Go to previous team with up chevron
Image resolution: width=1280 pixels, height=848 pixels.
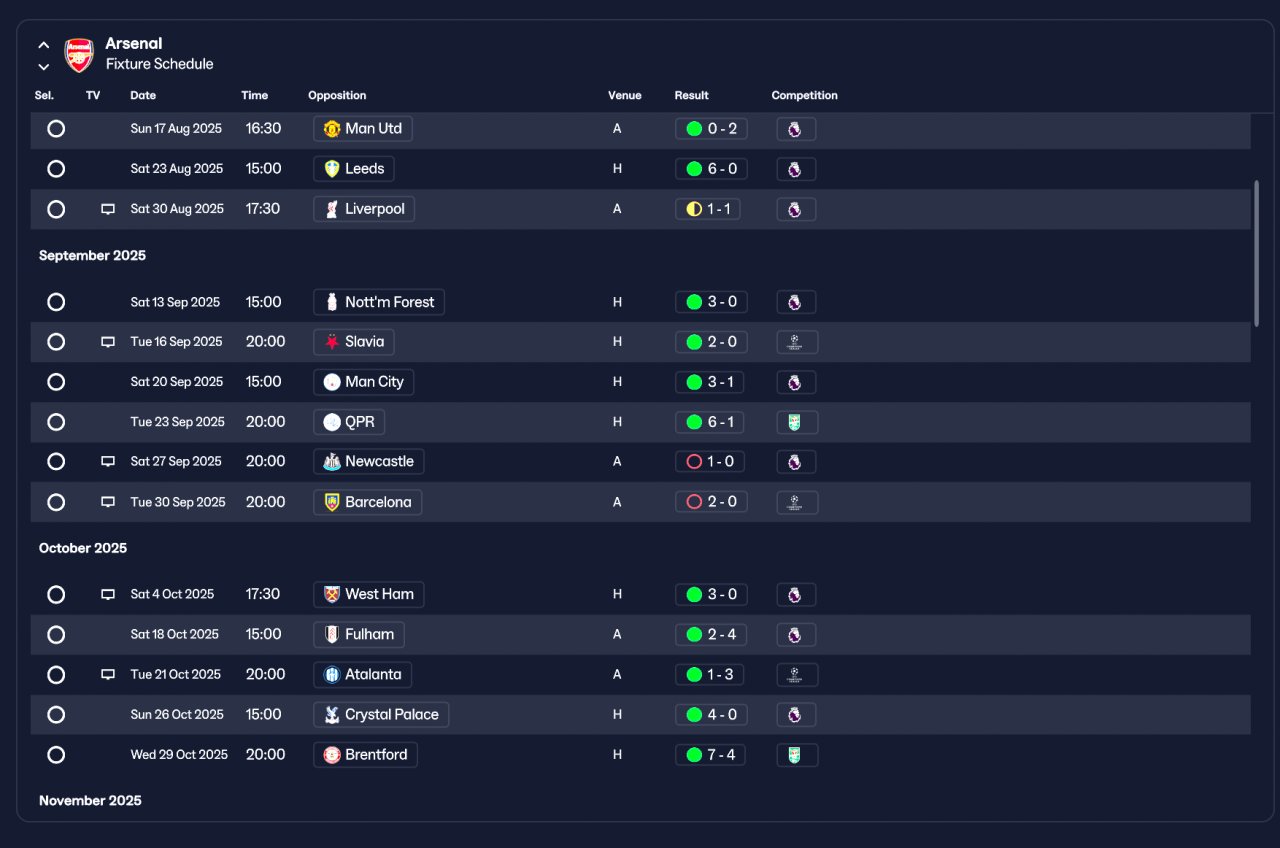pyautogui.click(x=44, y=45)
